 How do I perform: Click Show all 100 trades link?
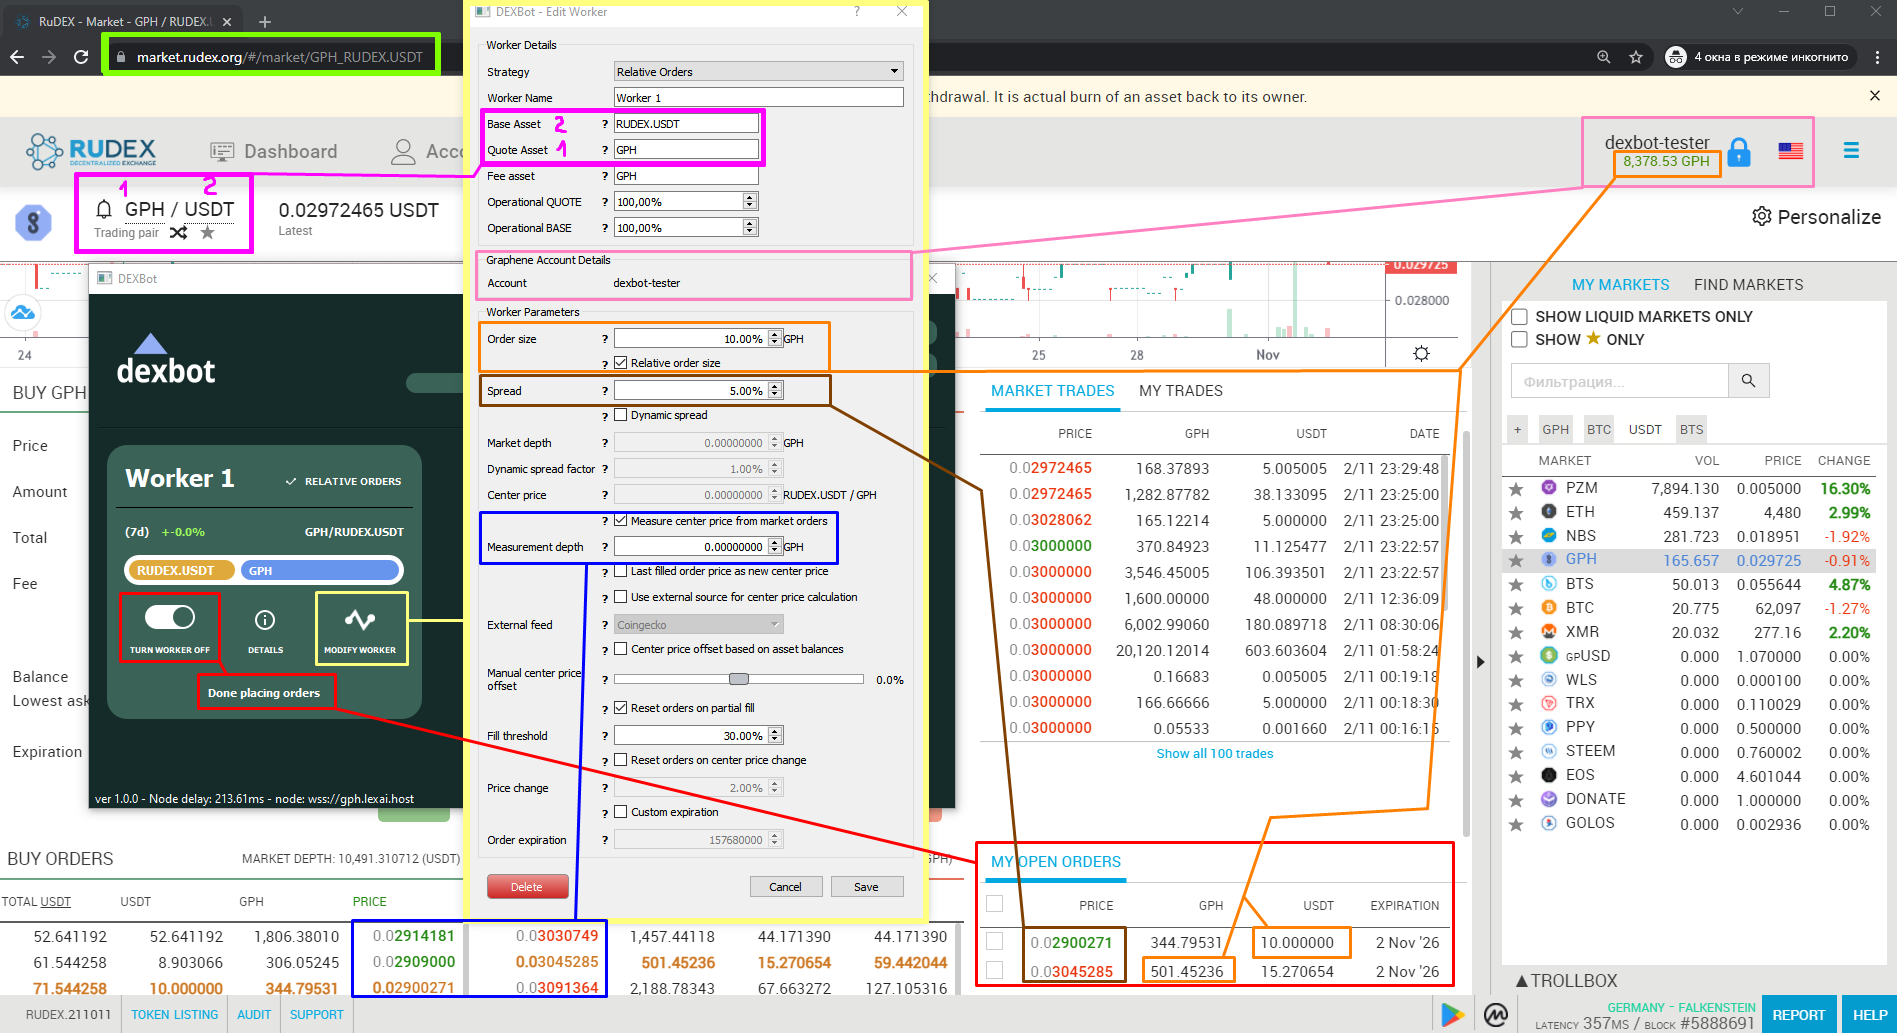[x=1215, y=754]
